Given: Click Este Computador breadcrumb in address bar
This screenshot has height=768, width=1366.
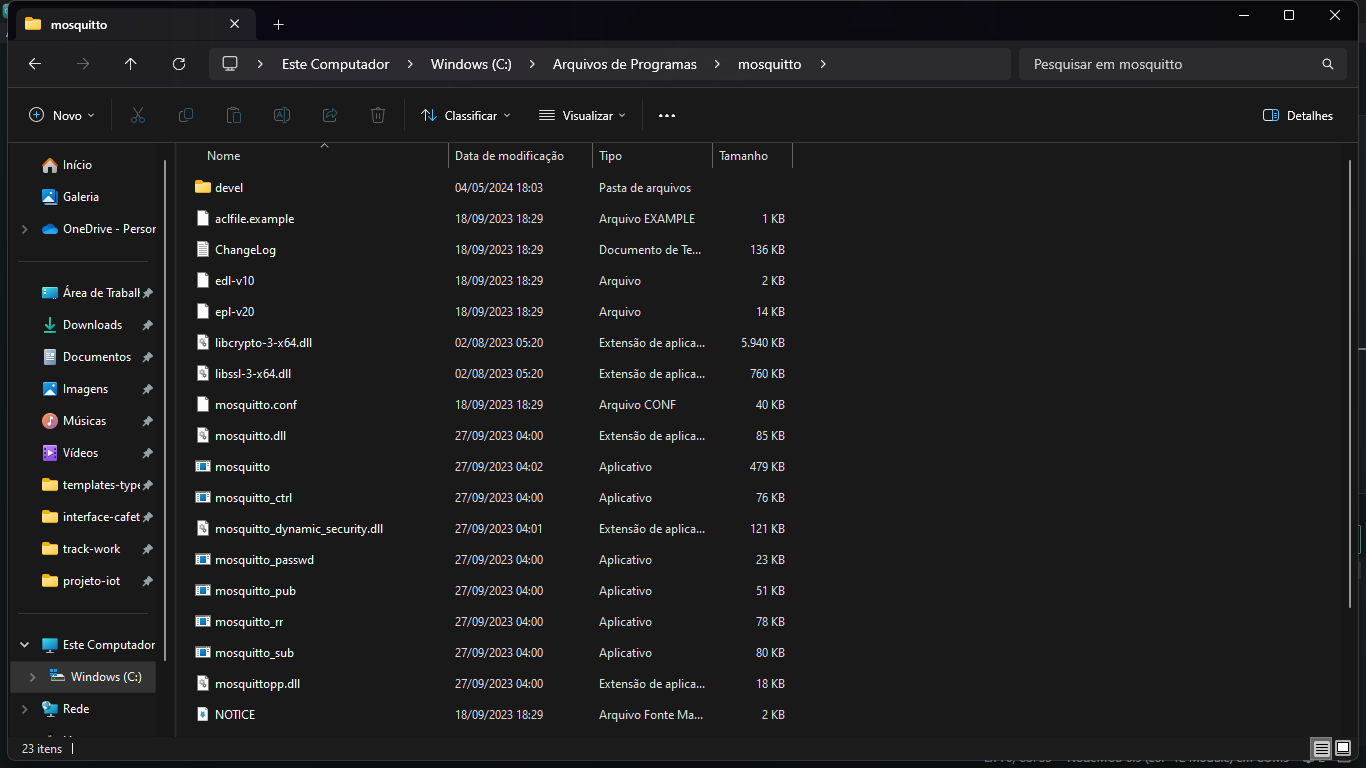Looking at the screenshot, I should 336,64.
